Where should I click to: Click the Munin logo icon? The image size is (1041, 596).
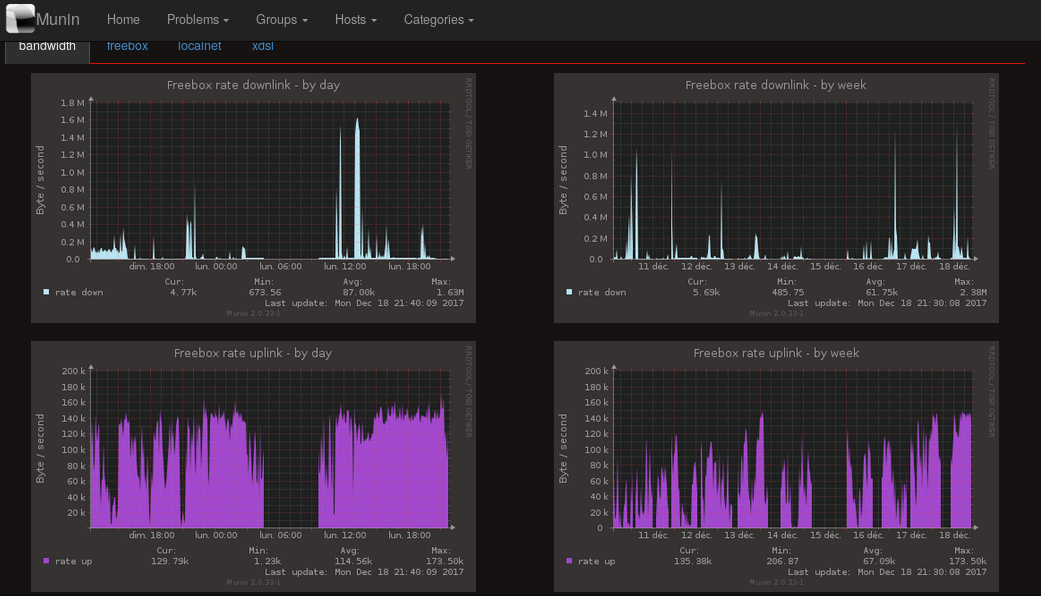click(20, 19)
